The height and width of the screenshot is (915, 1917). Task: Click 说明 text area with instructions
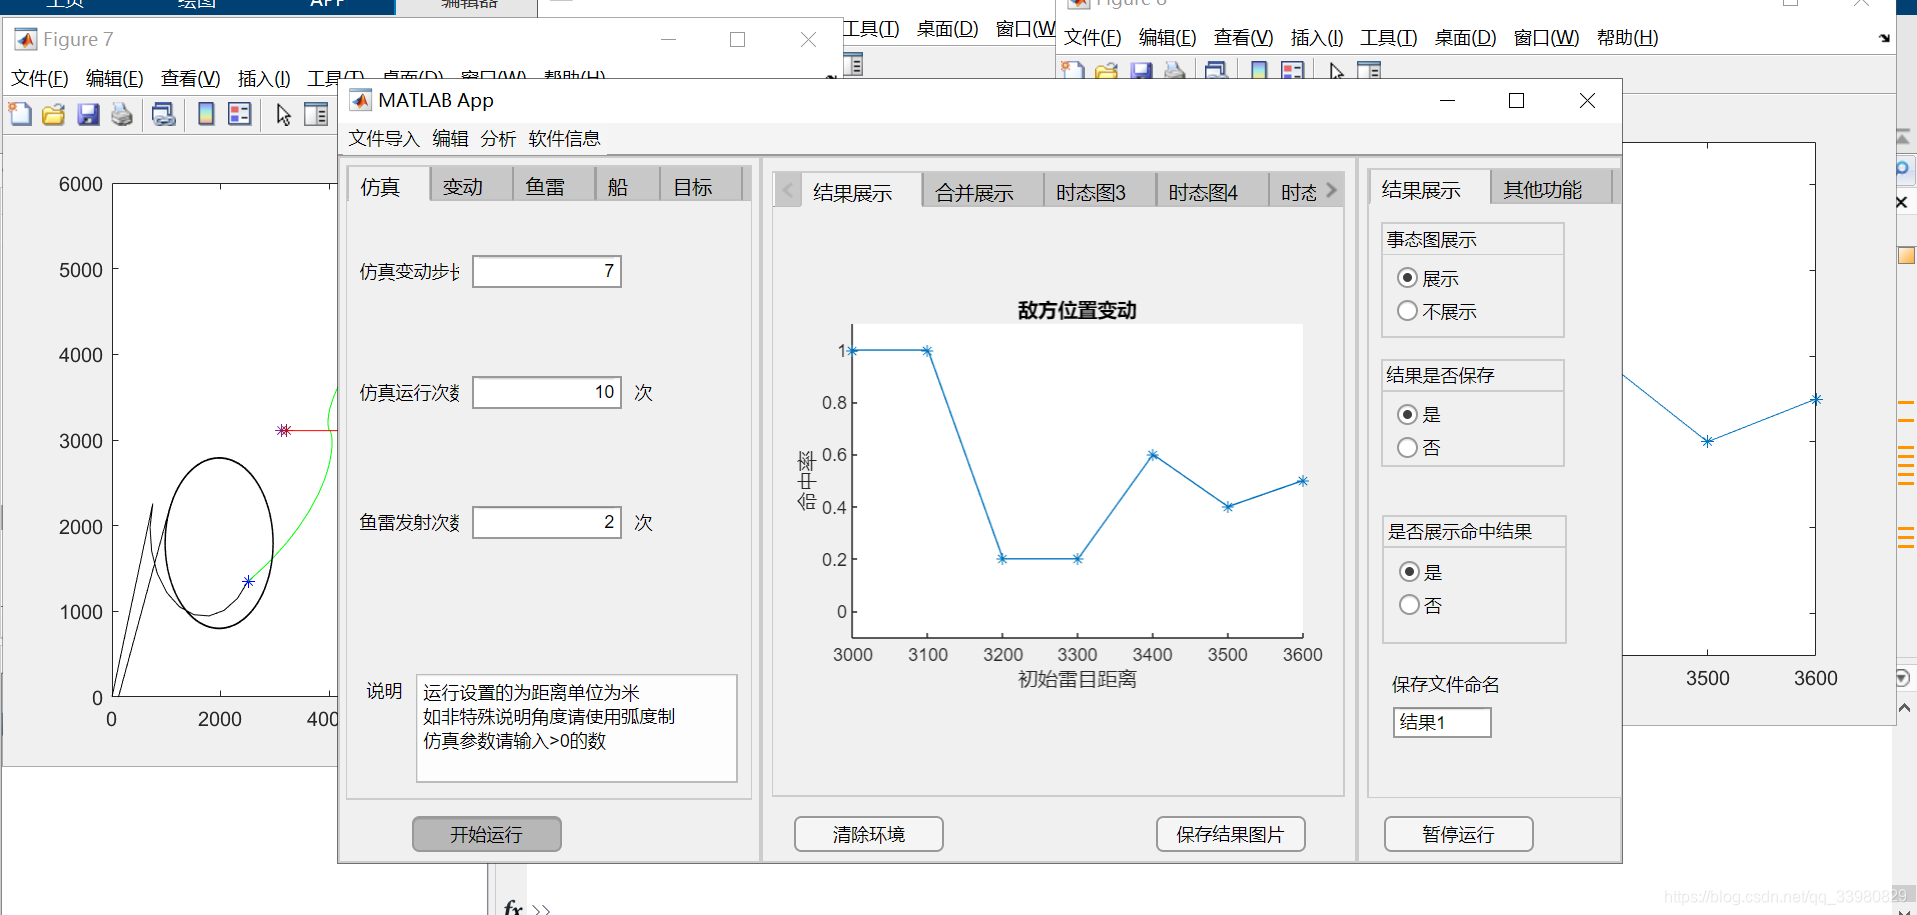[x=577, y=728]
